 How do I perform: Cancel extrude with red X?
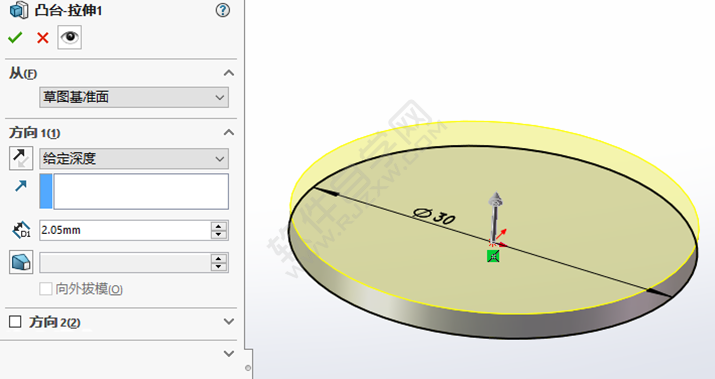point(43,37)
